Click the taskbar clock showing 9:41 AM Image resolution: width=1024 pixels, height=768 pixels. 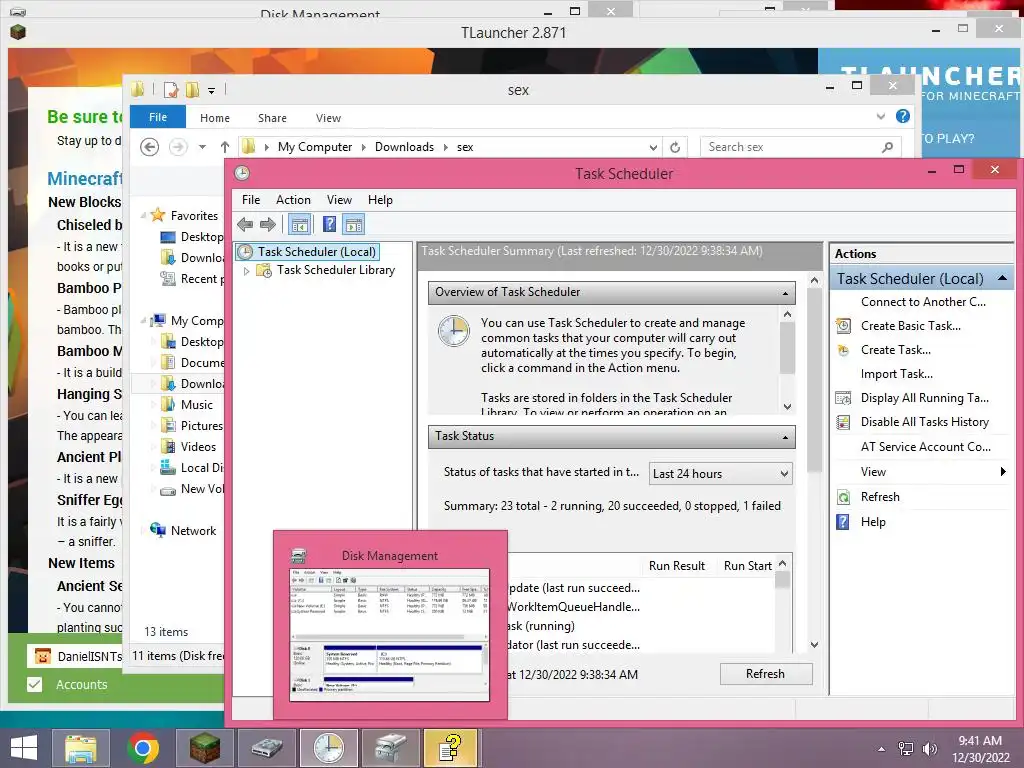980,749
